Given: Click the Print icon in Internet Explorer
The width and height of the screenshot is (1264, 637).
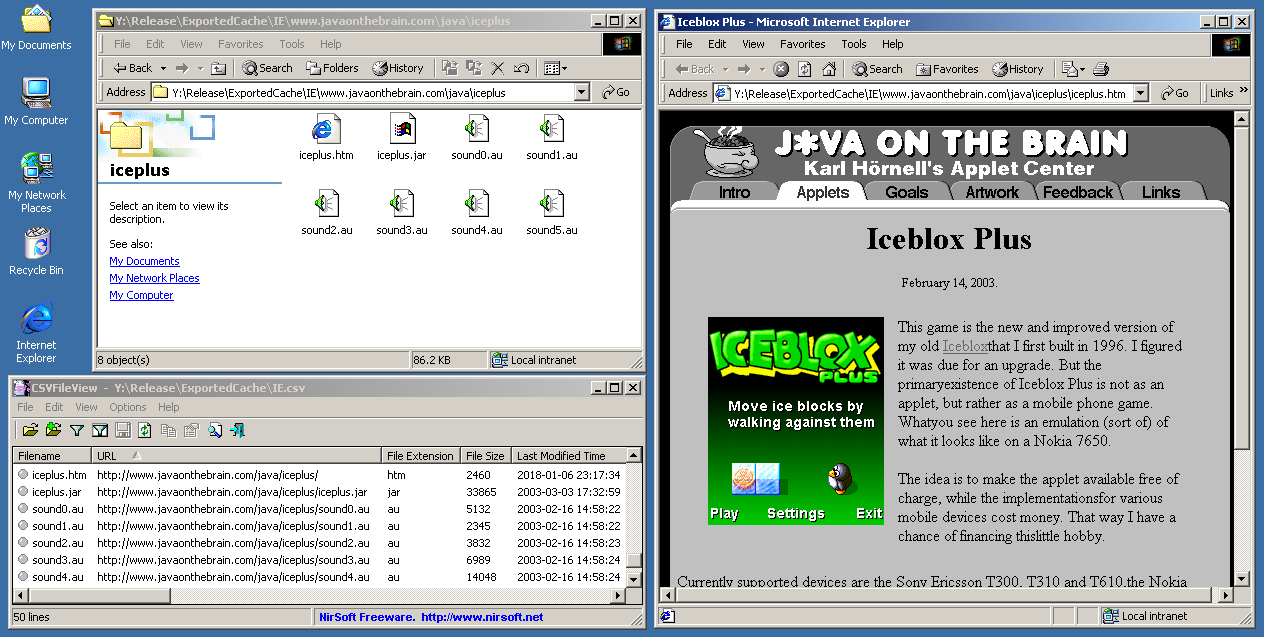Looking at the screenshot, I should tap(1101, 69).
